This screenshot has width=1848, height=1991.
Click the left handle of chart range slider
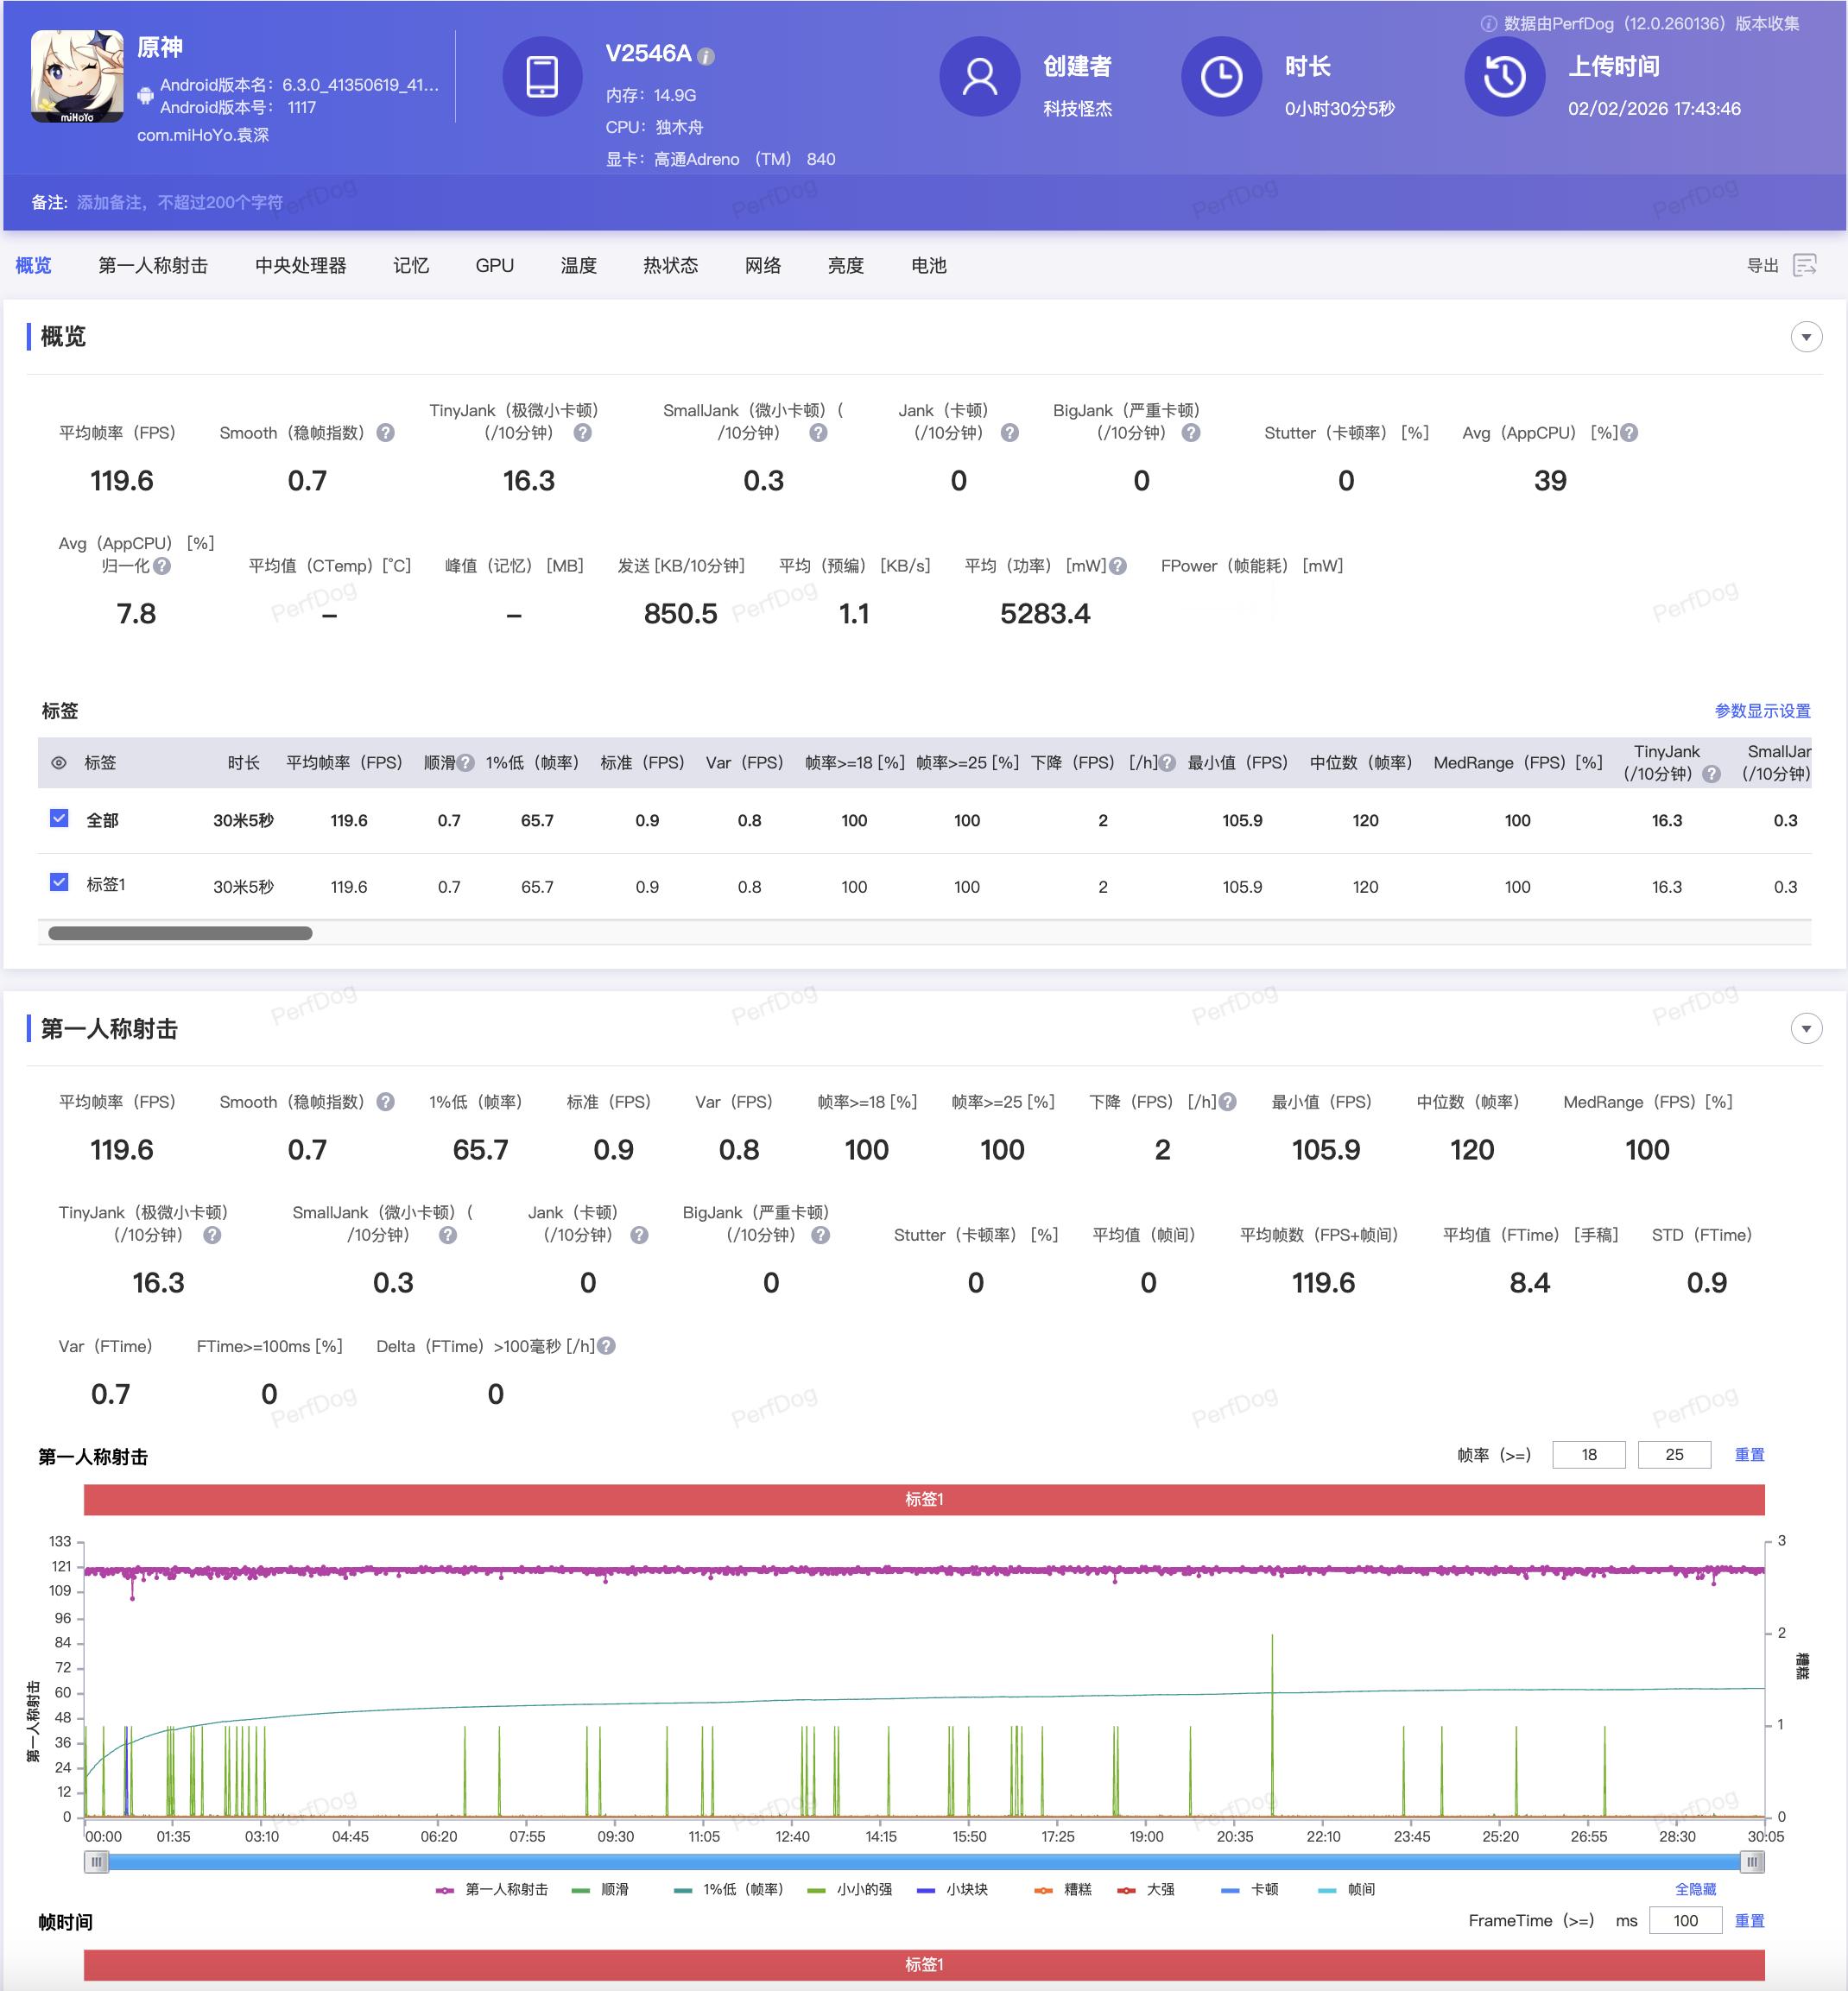pos(96,1862)
